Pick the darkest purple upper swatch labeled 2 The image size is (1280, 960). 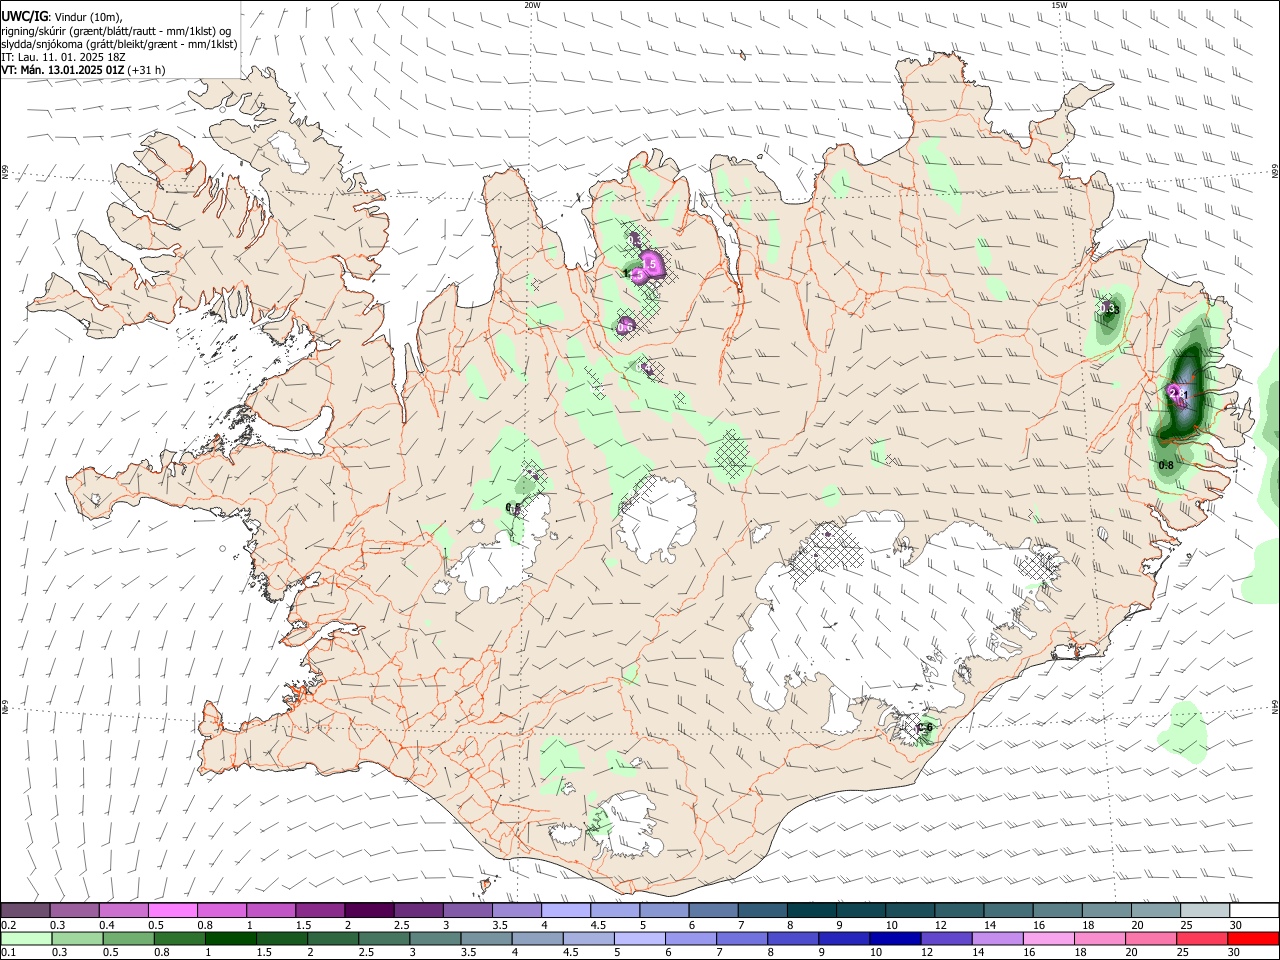(x=368, y=911)
